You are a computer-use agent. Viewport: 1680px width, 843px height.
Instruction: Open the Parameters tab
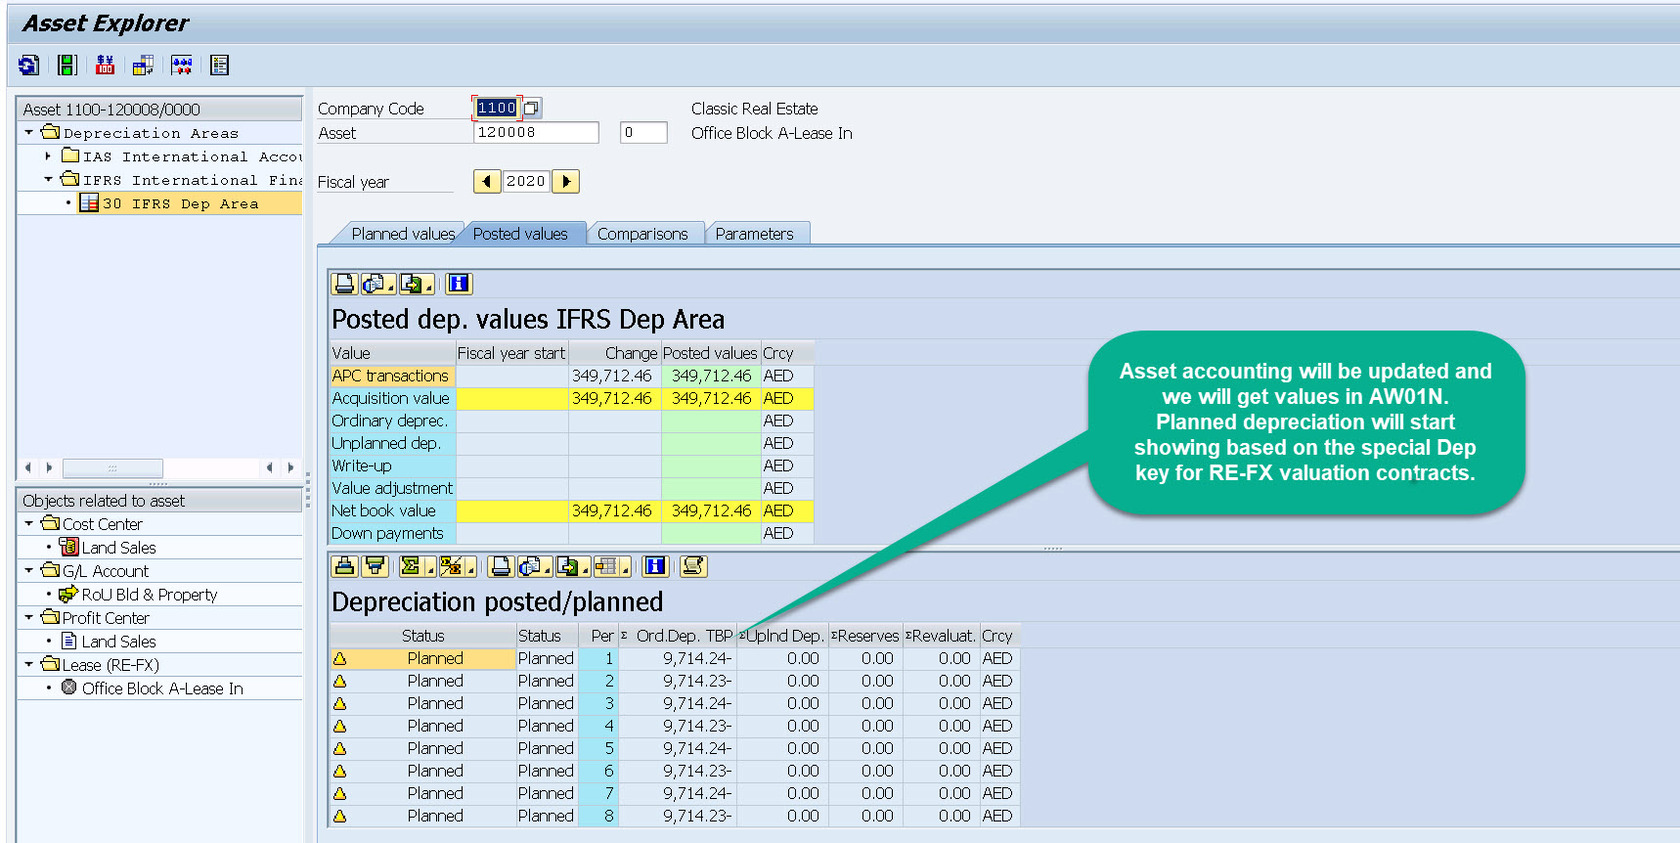754,234
